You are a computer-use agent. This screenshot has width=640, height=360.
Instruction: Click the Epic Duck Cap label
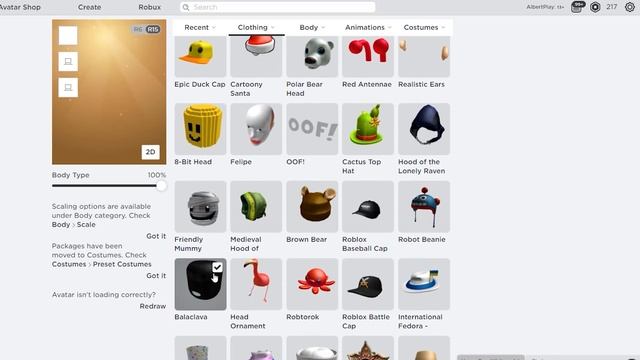pos(200,84)
